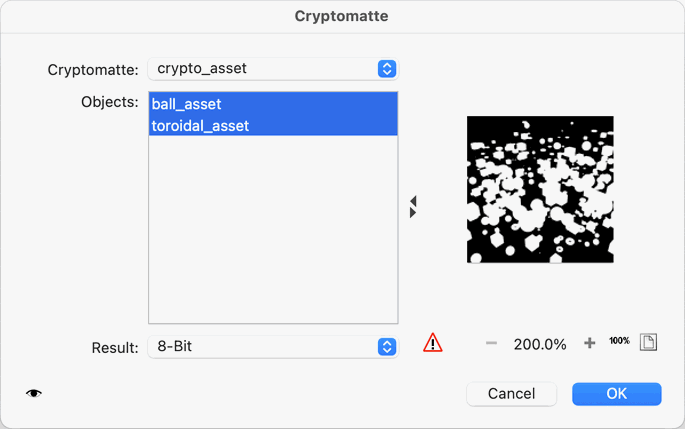This screenshot has width=685, height=429.
Task: Click the left-pointing triangle beside the list
Action: point(413,202)
